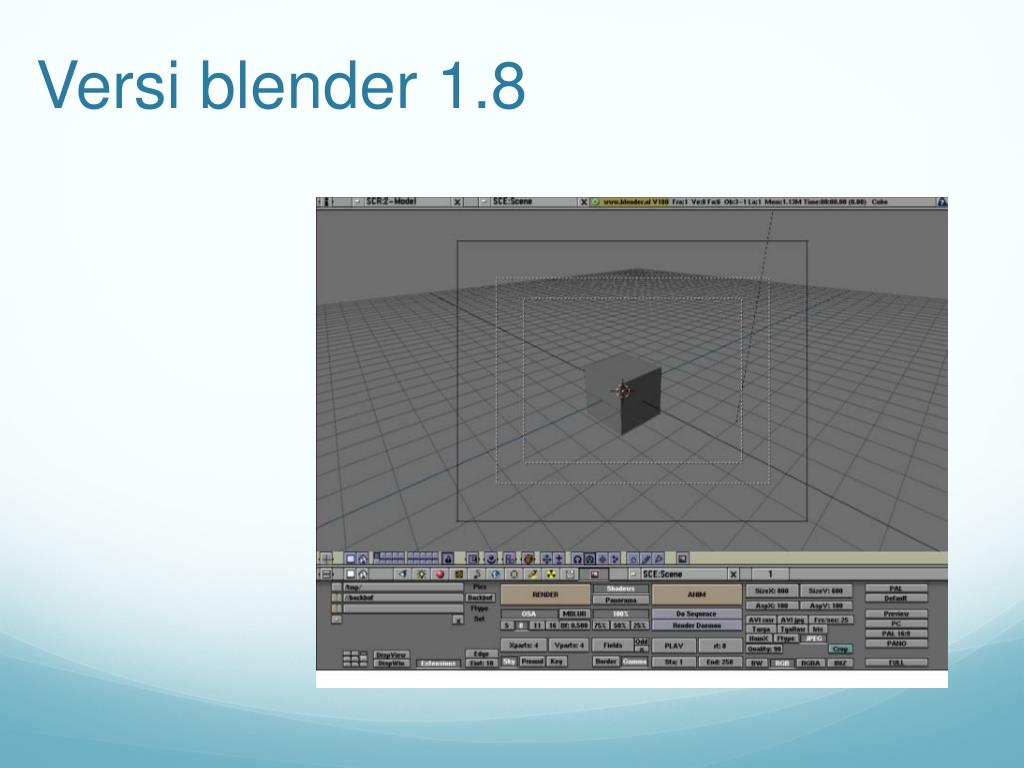Enable Do Sequence
The image size is (1024, 768).
(x=697, y=614)
